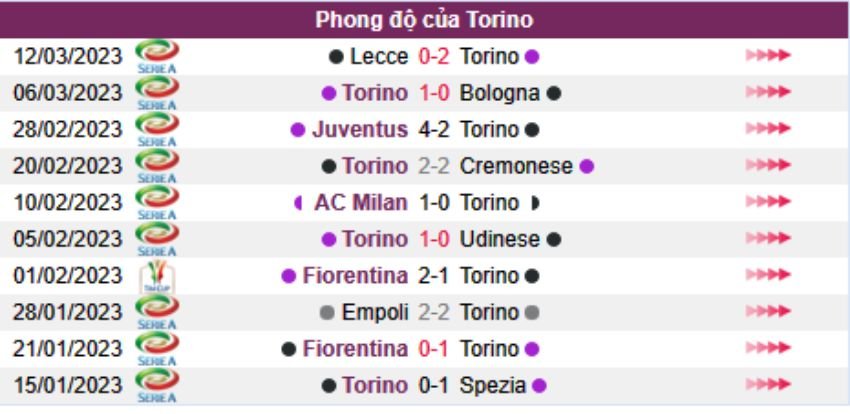Select the Phong độ của Torino header
The height and width of the screenshot is (414, 850).
424,20
